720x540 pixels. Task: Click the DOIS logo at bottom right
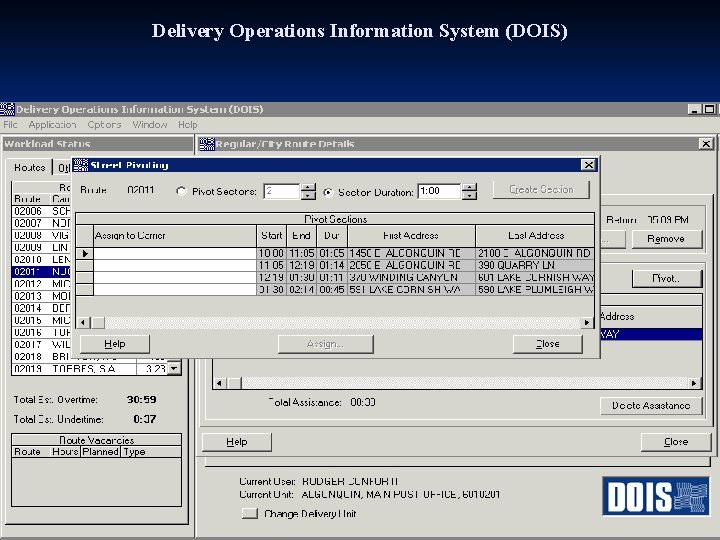tap(656, 496)
